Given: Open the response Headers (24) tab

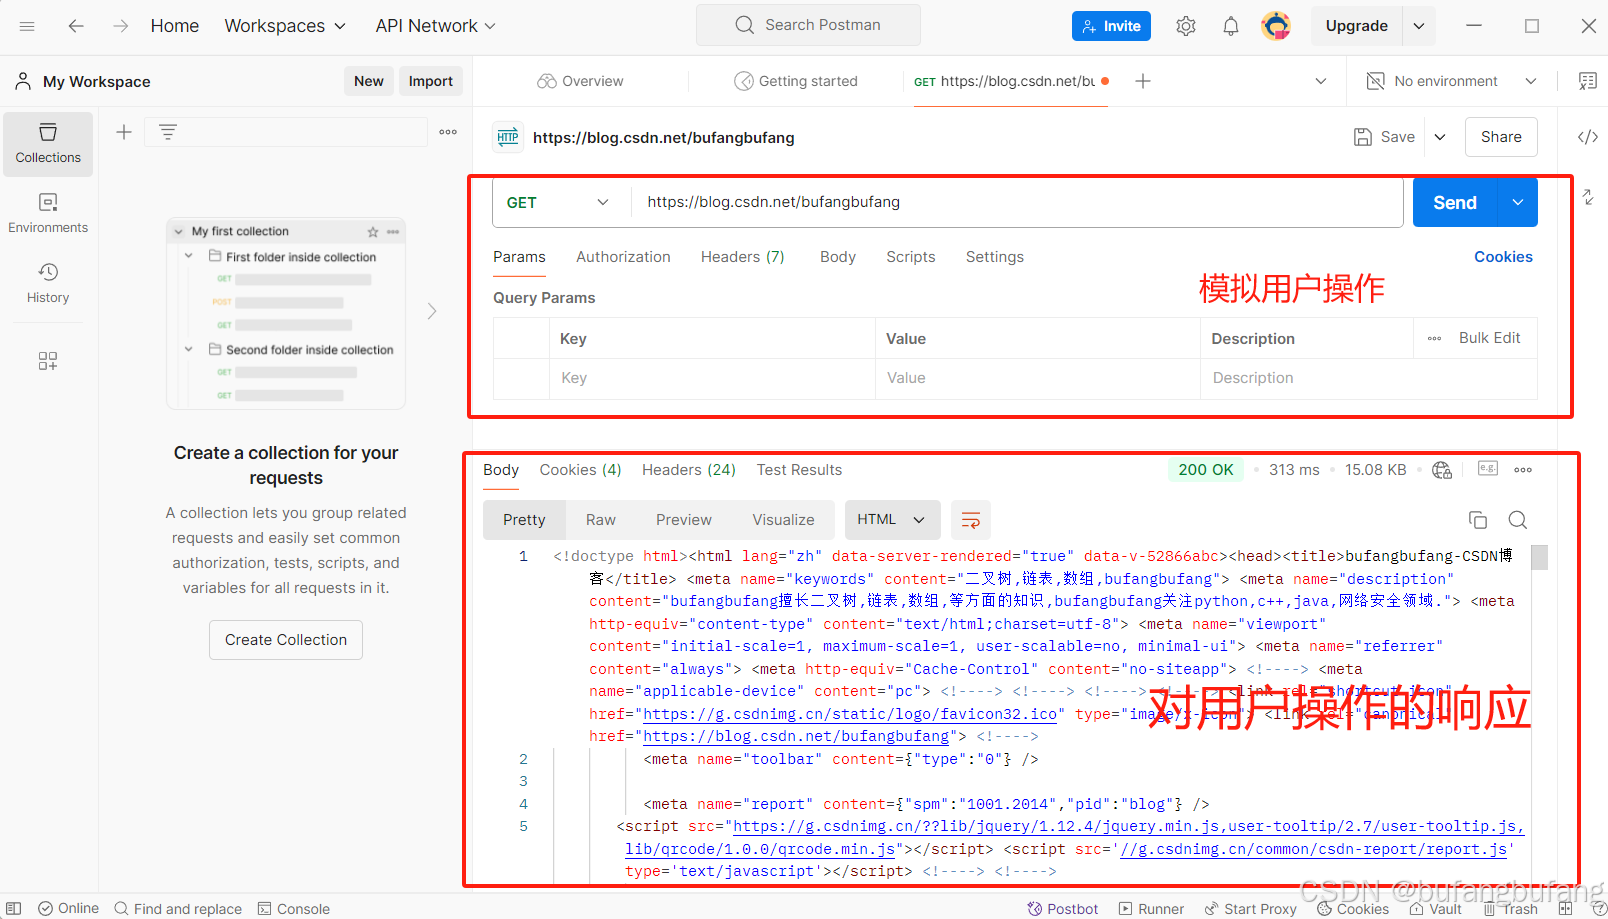Looking at the screenshot, I should 689,470.
